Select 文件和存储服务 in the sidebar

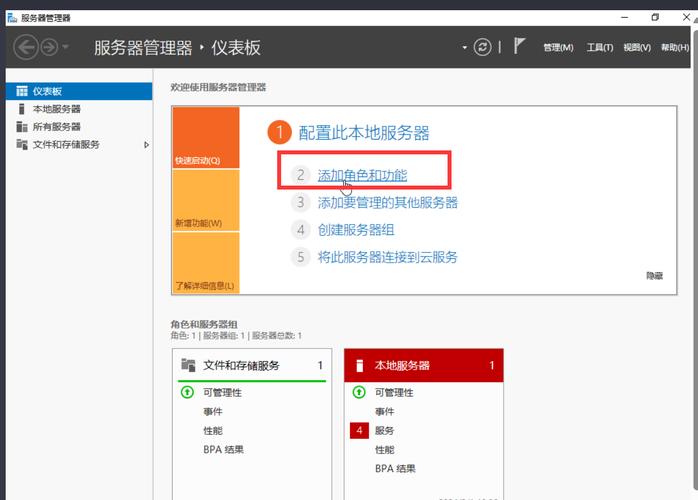[x=79, y=145]
